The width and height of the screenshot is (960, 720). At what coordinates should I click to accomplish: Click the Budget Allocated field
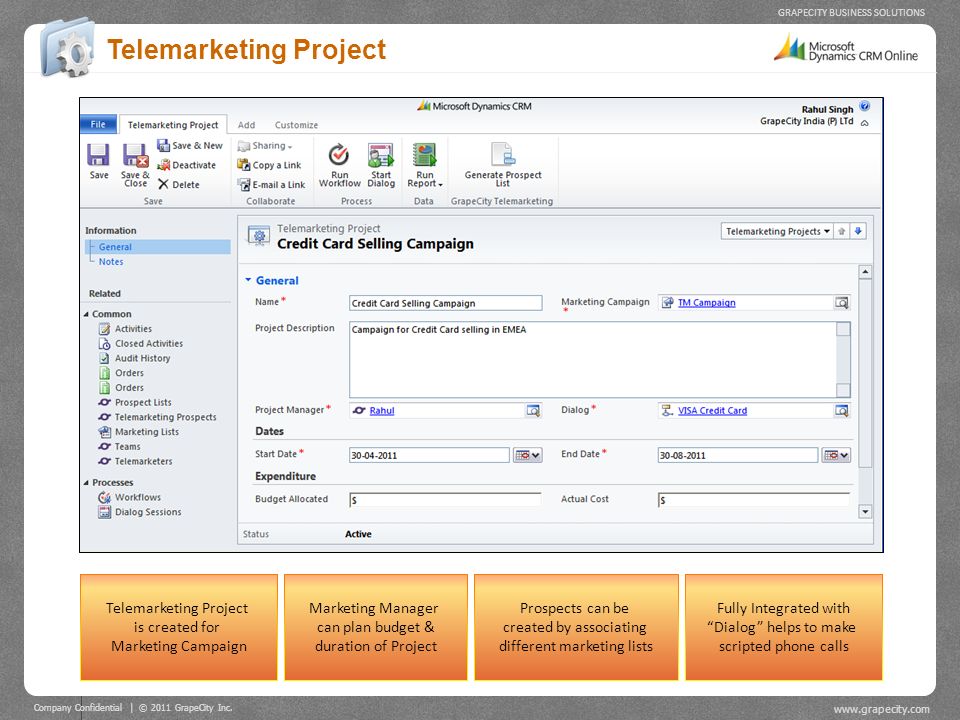point(446,500)
